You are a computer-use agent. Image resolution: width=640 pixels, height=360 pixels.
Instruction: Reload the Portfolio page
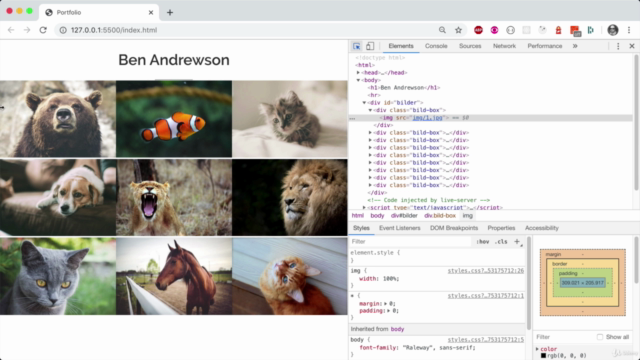43,30
